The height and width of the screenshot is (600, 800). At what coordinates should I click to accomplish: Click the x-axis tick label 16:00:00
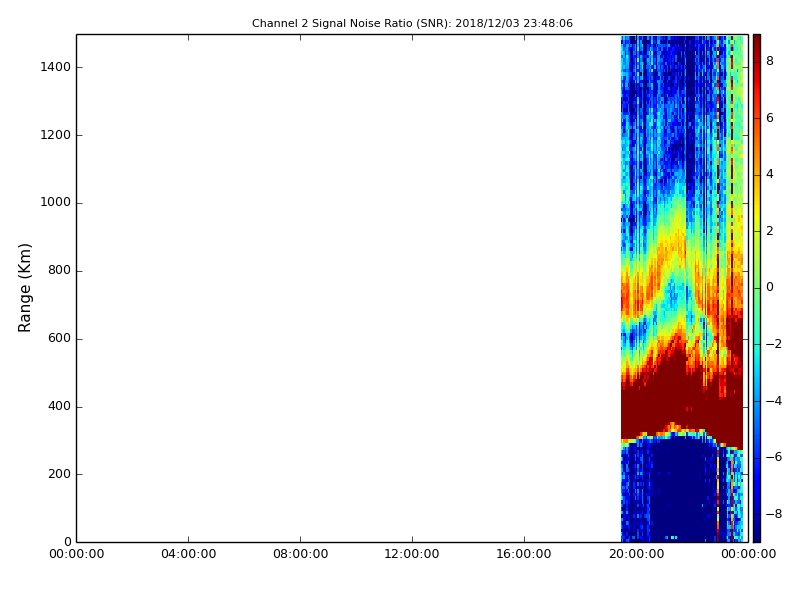[x=524, y=554]
